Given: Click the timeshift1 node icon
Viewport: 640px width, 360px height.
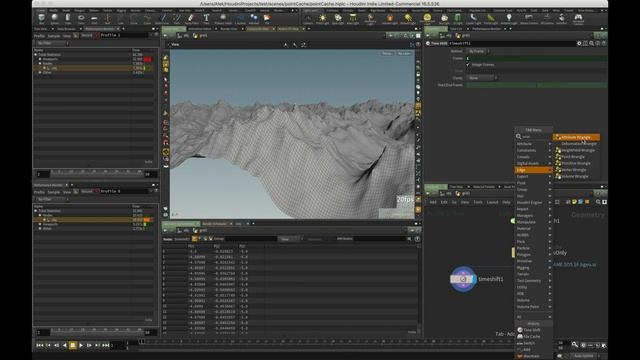Looking at the screenshot, I should click(463, 279).
